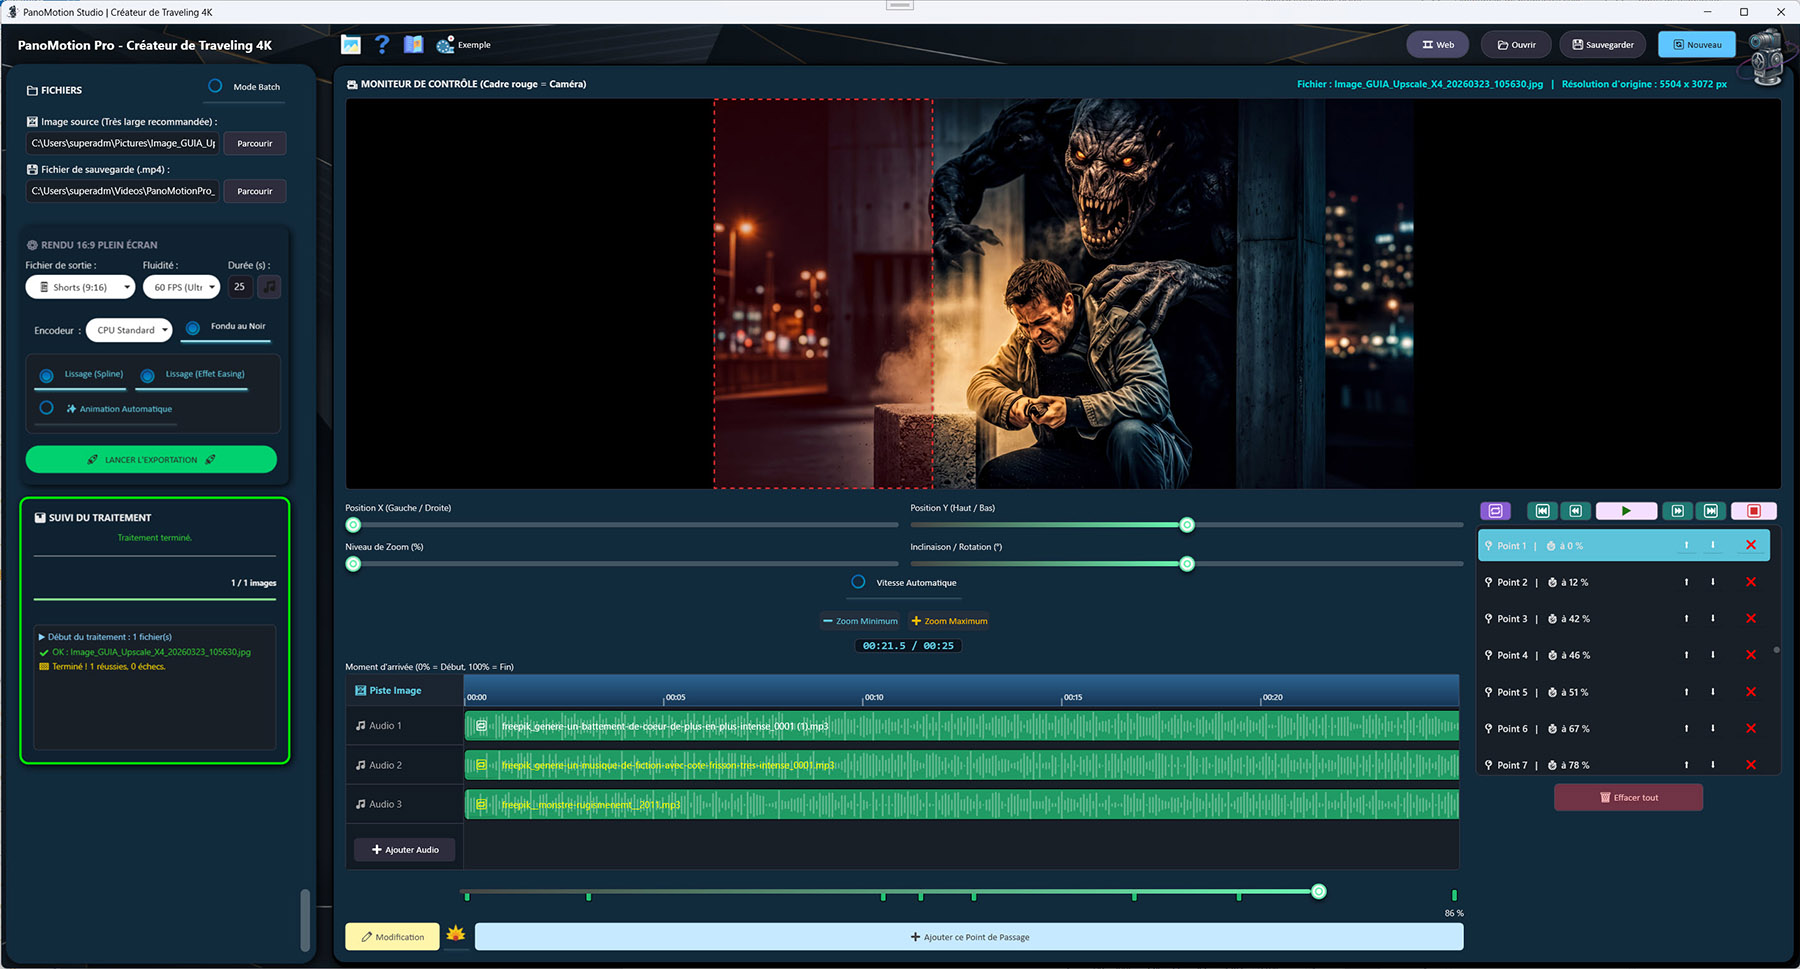Toggle the Fondu au Noir option

coord(193,327)
